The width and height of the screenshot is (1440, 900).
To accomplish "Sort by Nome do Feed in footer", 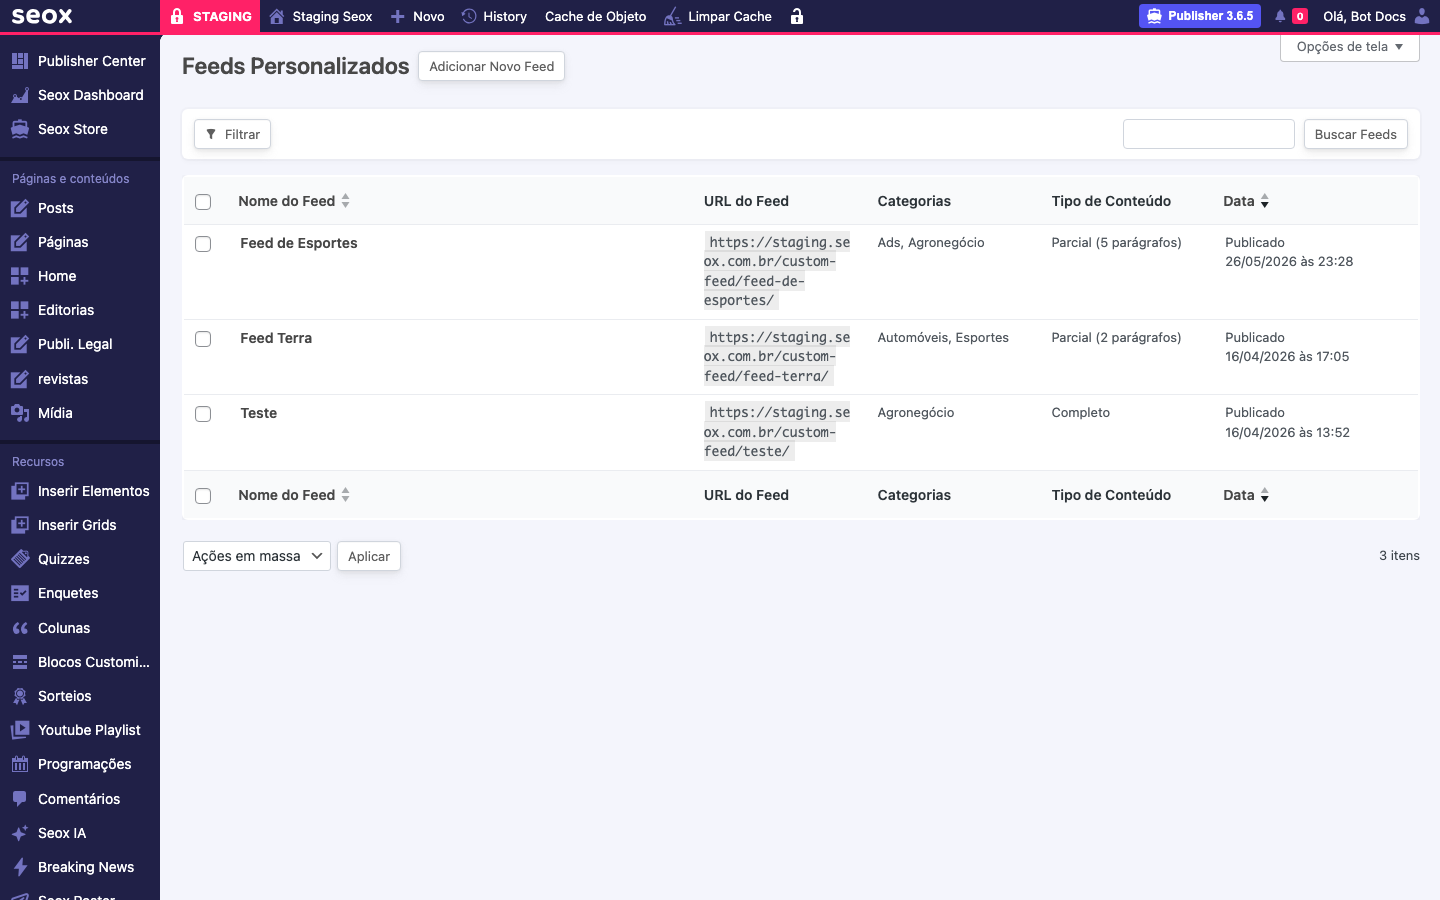I will point(294,495).
